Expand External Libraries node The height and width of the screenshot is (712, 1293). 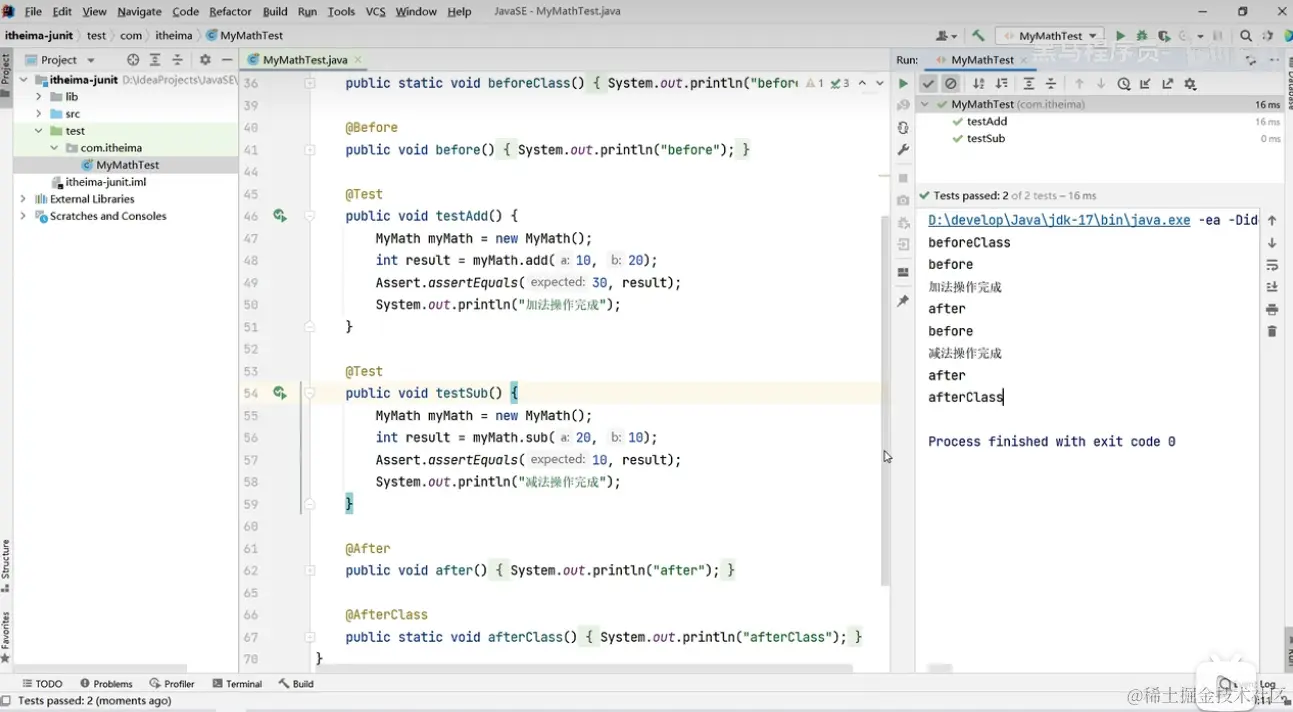(23, 199)
